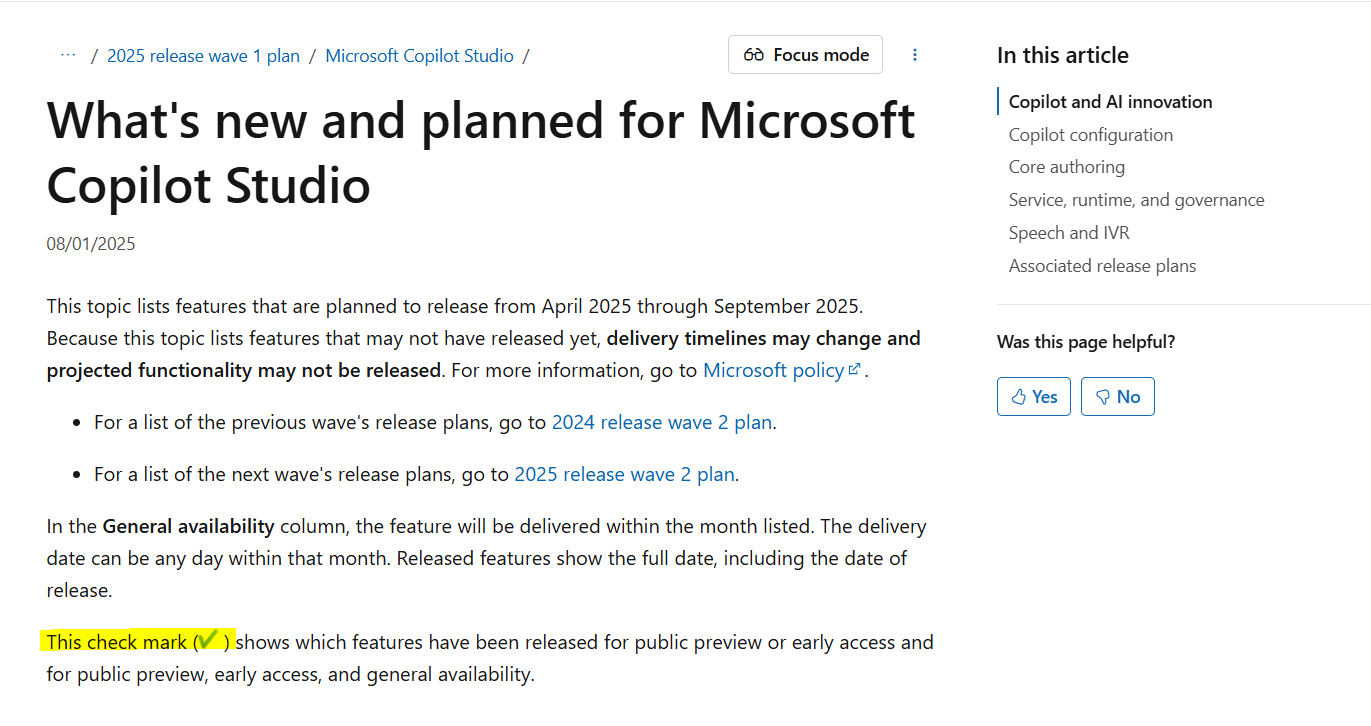This screenshot has width=1371, height=726.
Task: Click the thumbs-up icon in Yes
Action: [x=1019, y=397]
